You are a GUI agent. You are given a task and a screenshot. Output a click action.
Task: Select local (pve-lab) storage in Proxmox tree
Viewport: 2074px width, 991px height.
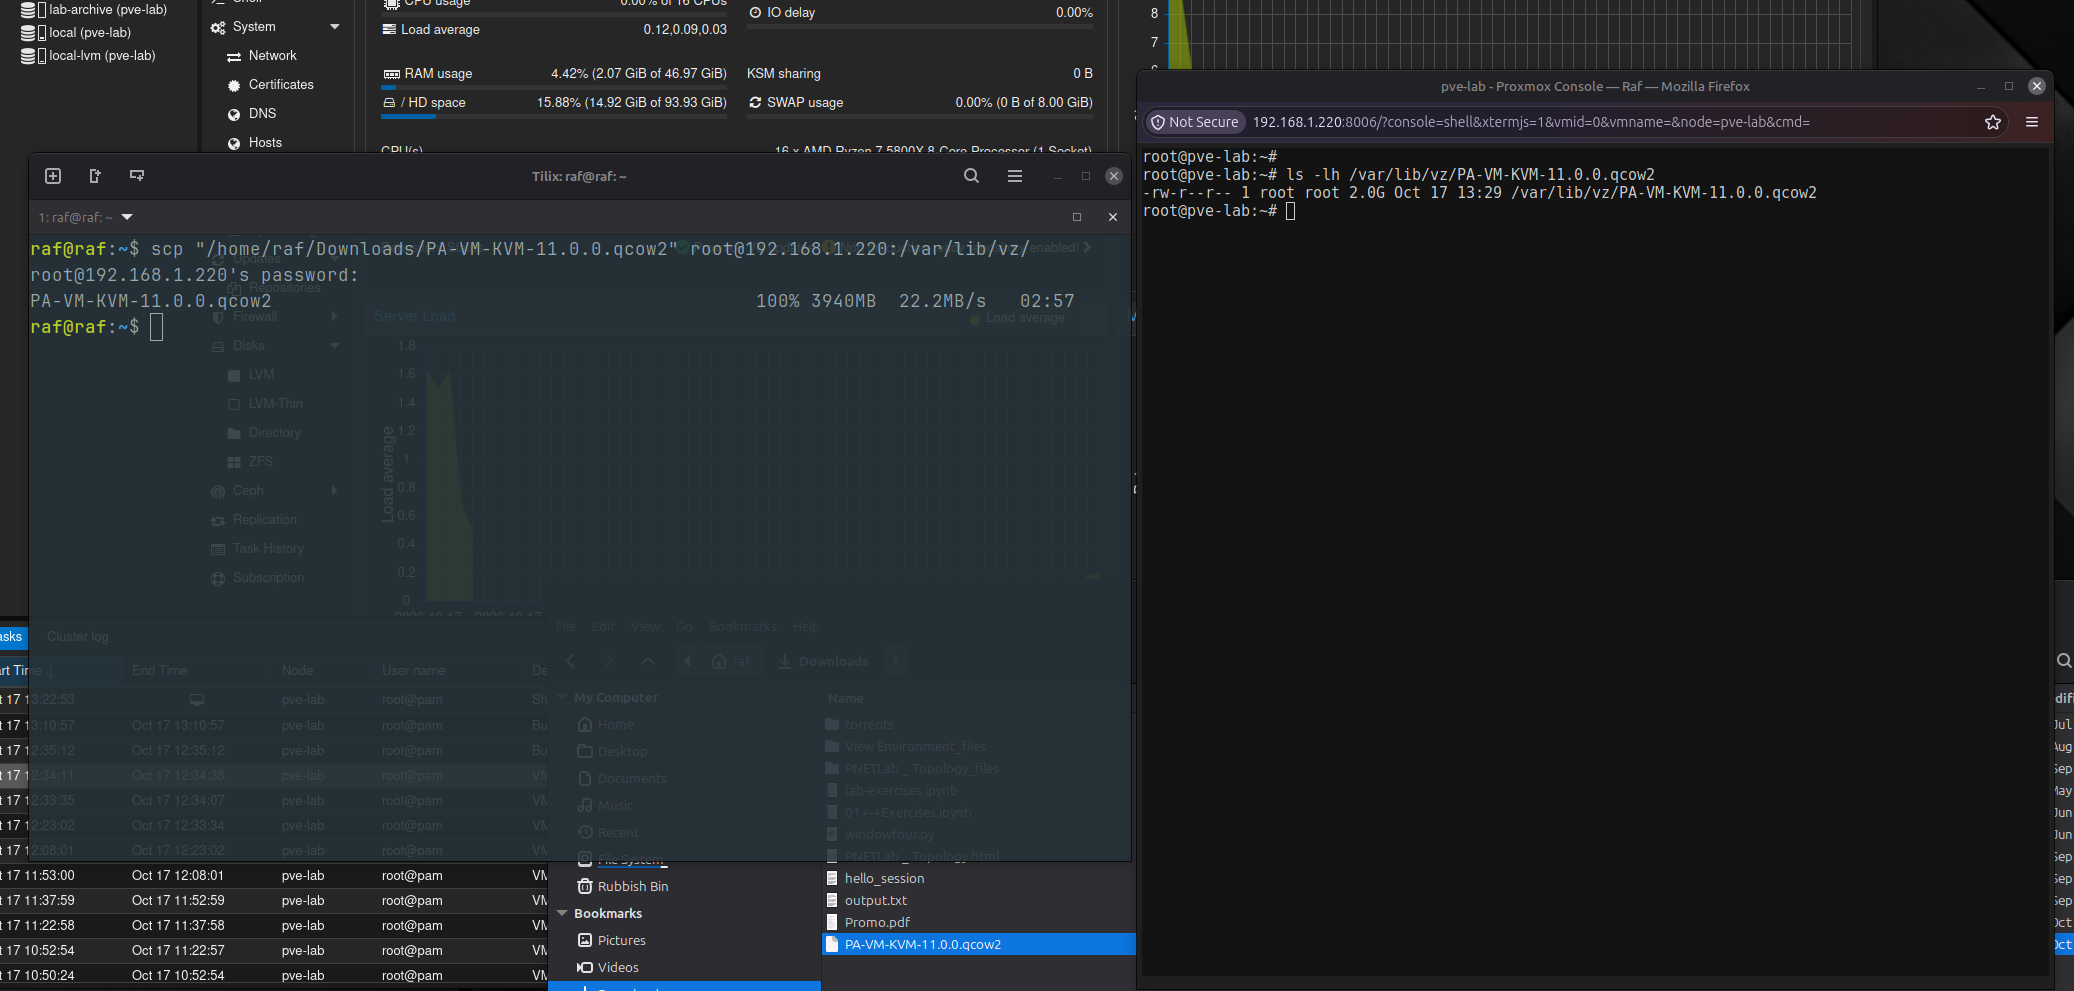pos(77,33)
